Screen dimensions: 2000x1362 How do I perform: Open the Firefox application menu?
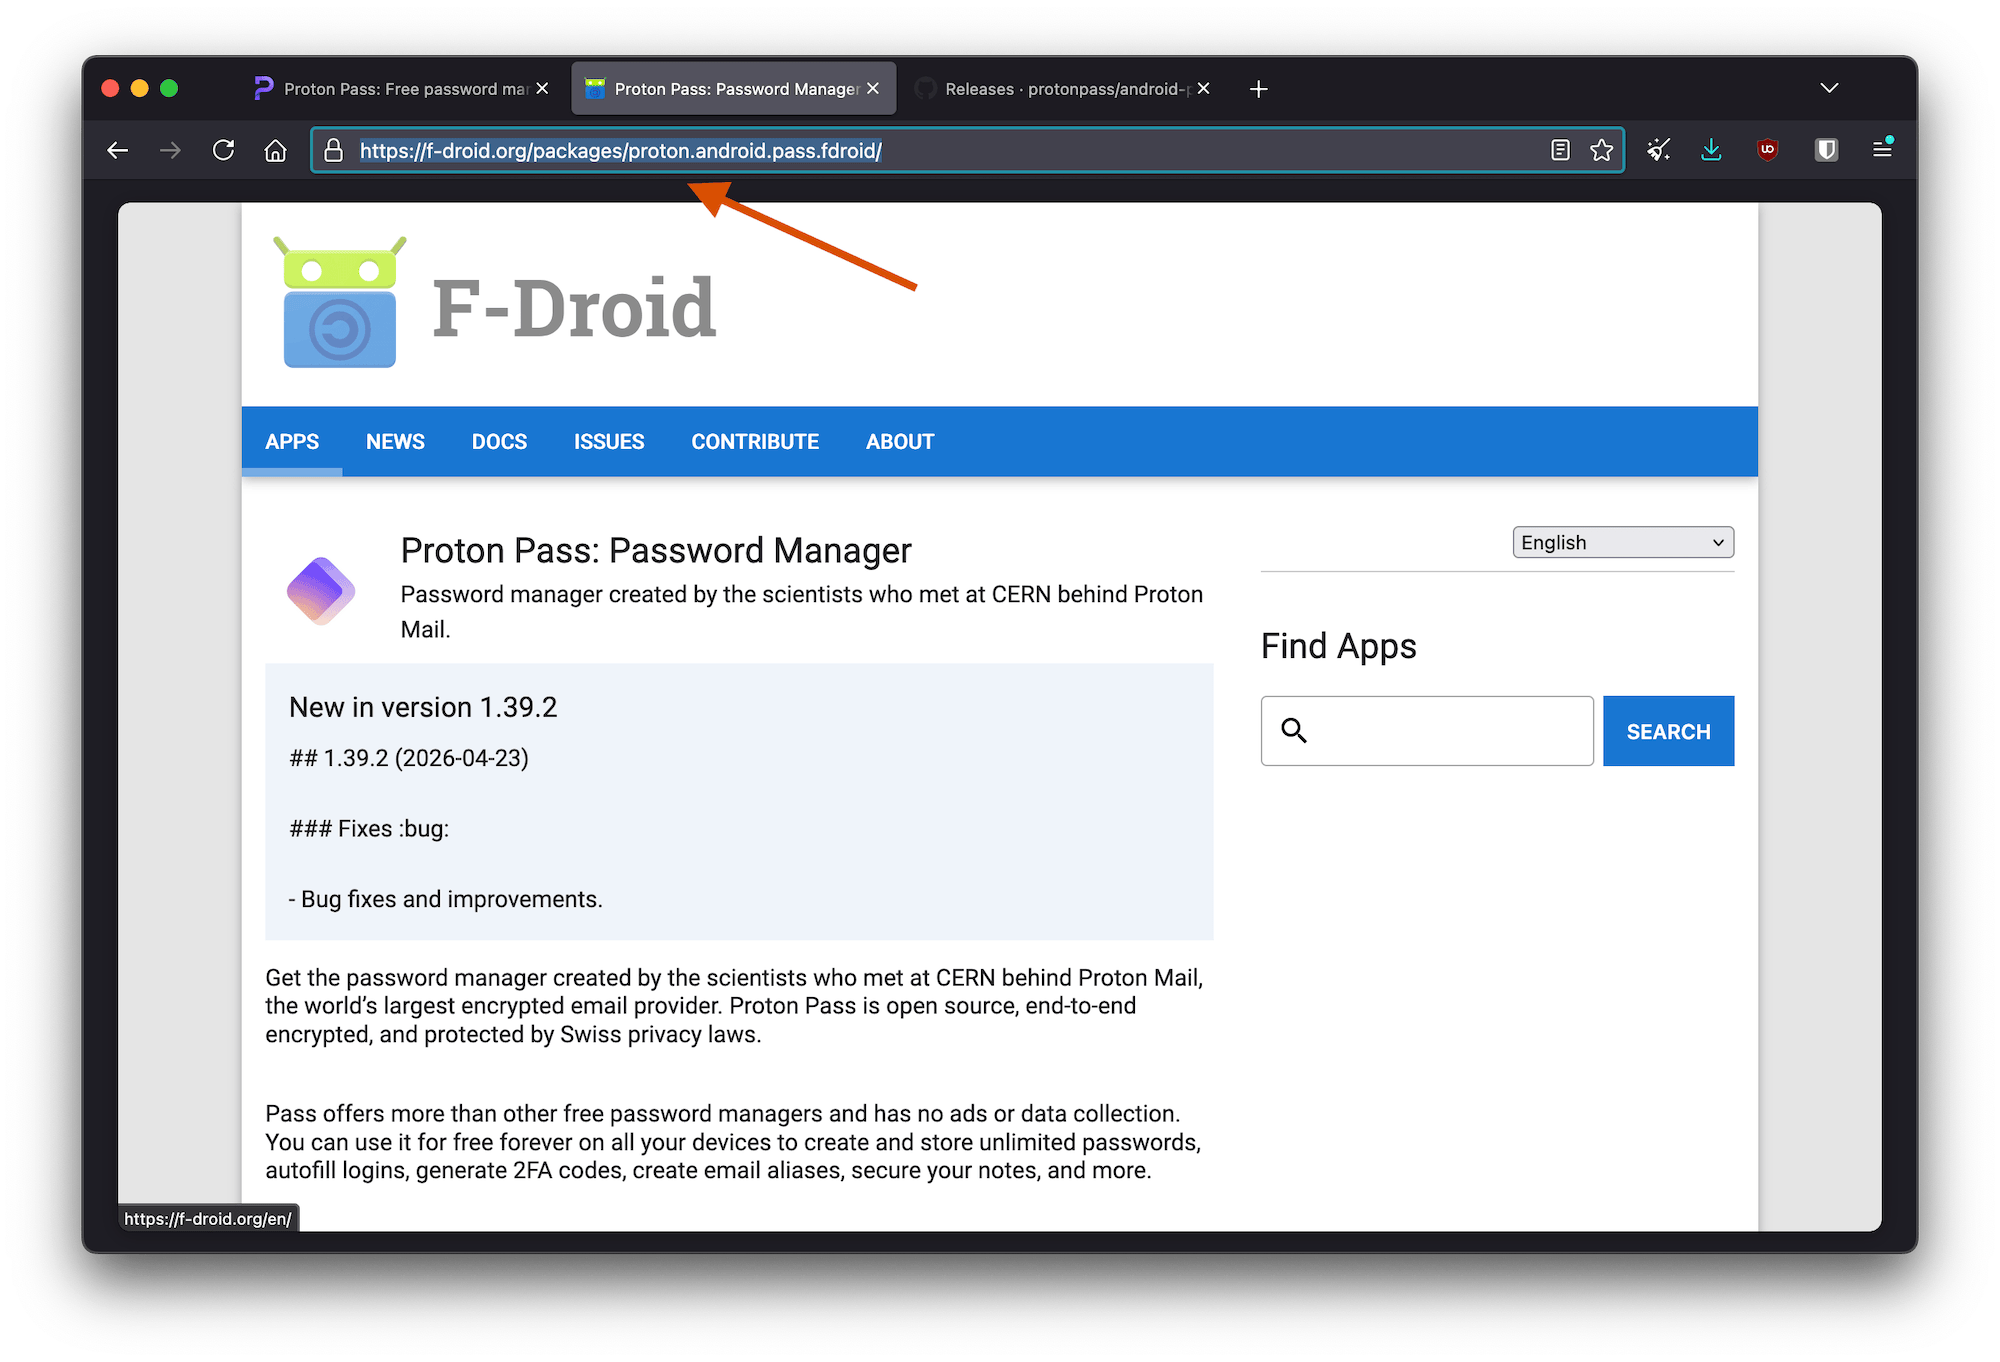coord(1882,149)
